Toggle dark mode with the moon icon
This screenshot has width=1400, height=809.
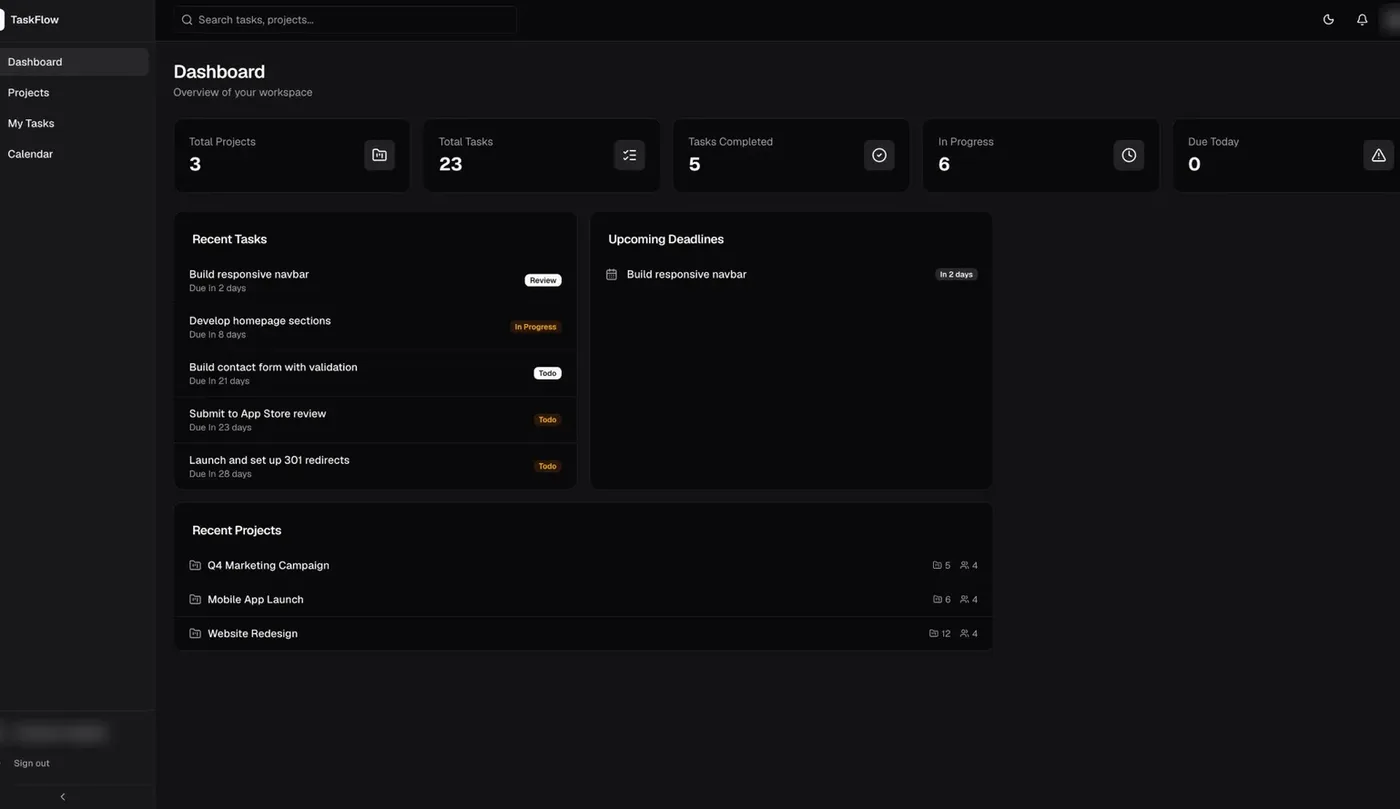coord(1328,19)
